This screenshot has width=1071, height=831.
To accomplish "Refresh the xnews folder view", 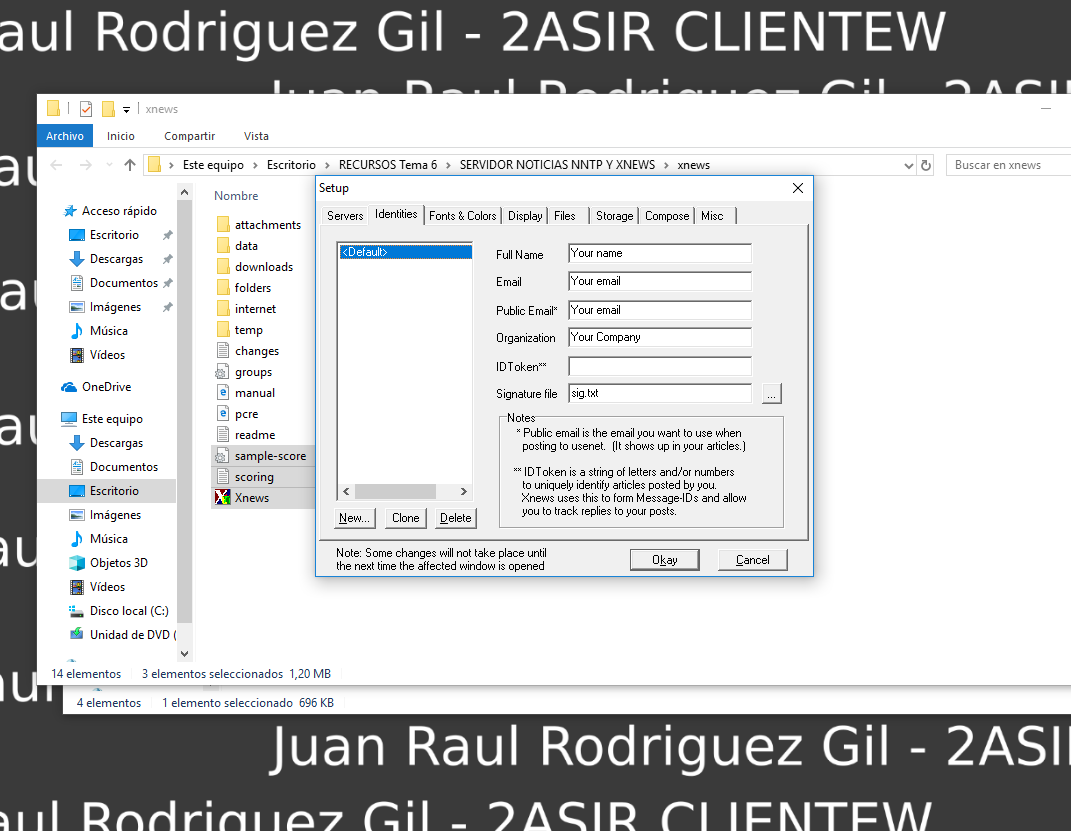I will point(926,165).
